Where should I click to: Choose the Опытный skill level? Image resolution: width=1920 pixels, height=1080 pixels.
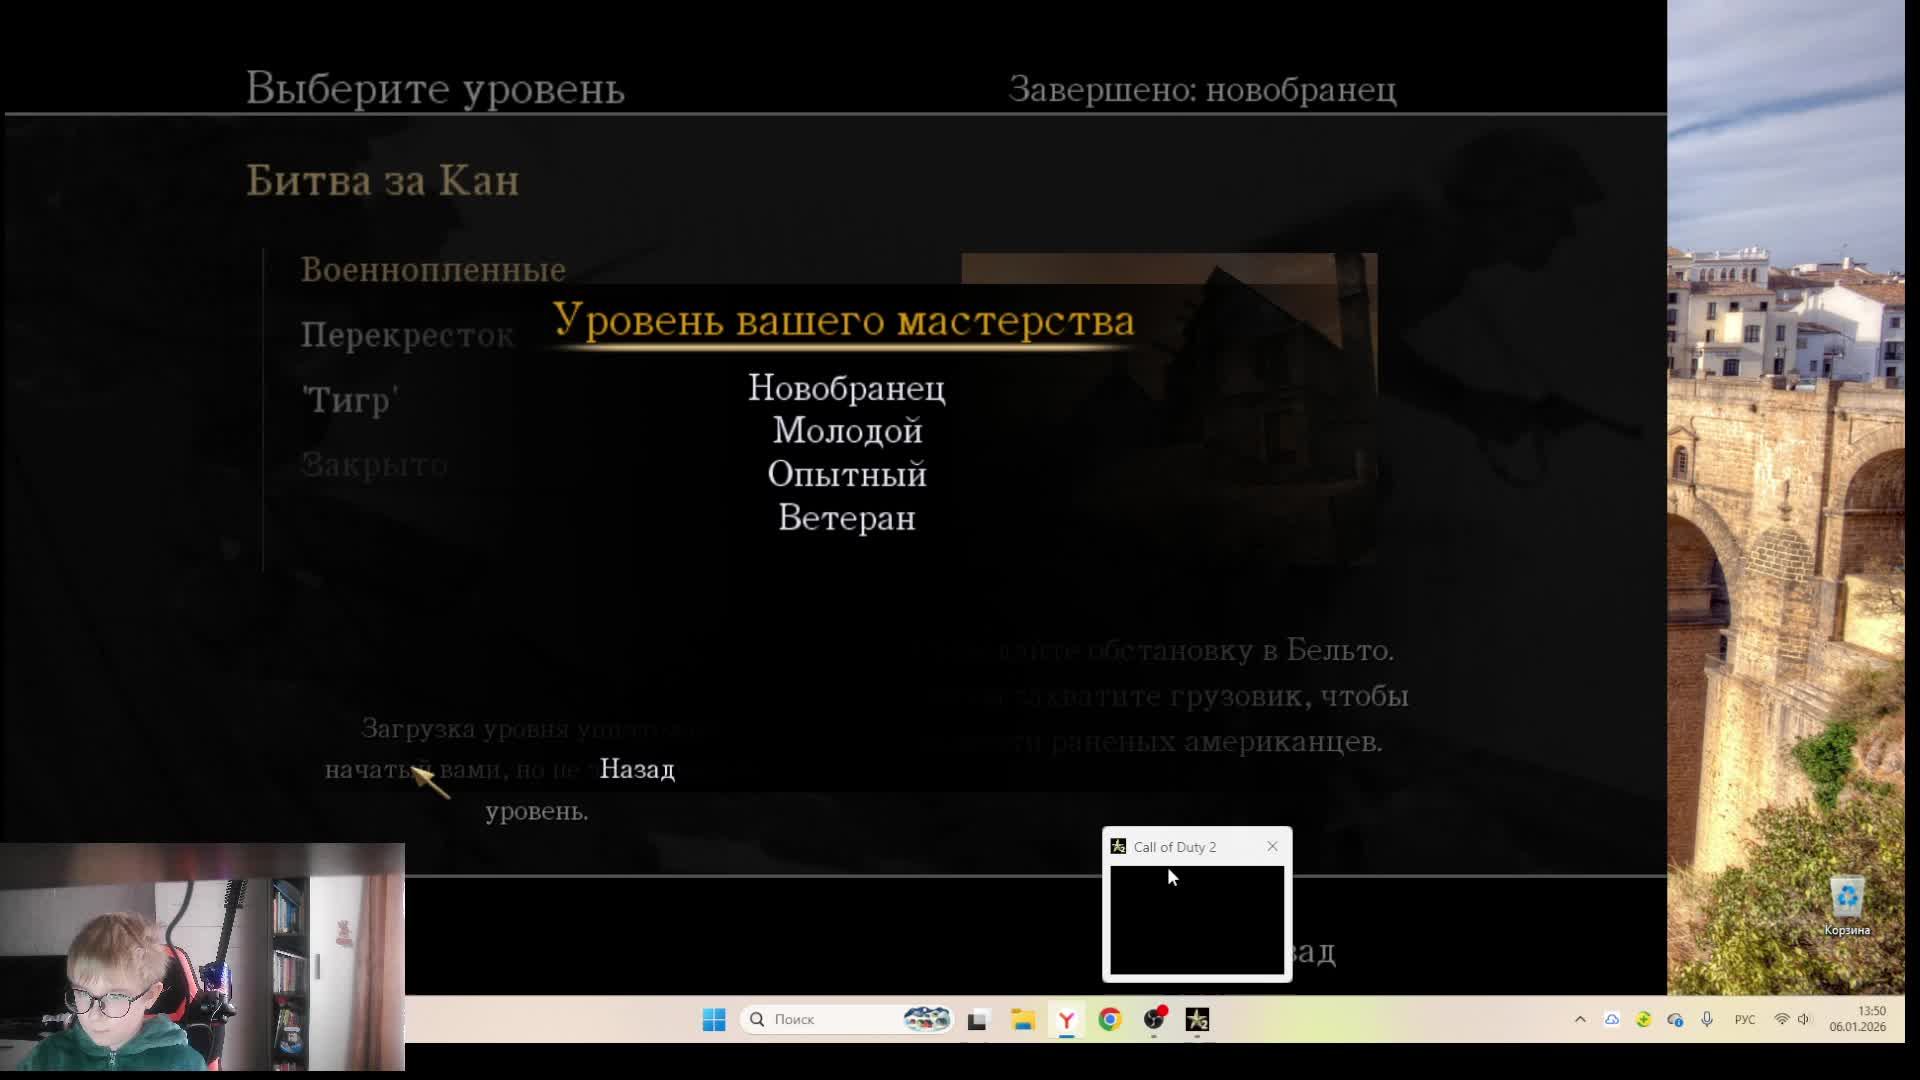(x=846, y=475)
